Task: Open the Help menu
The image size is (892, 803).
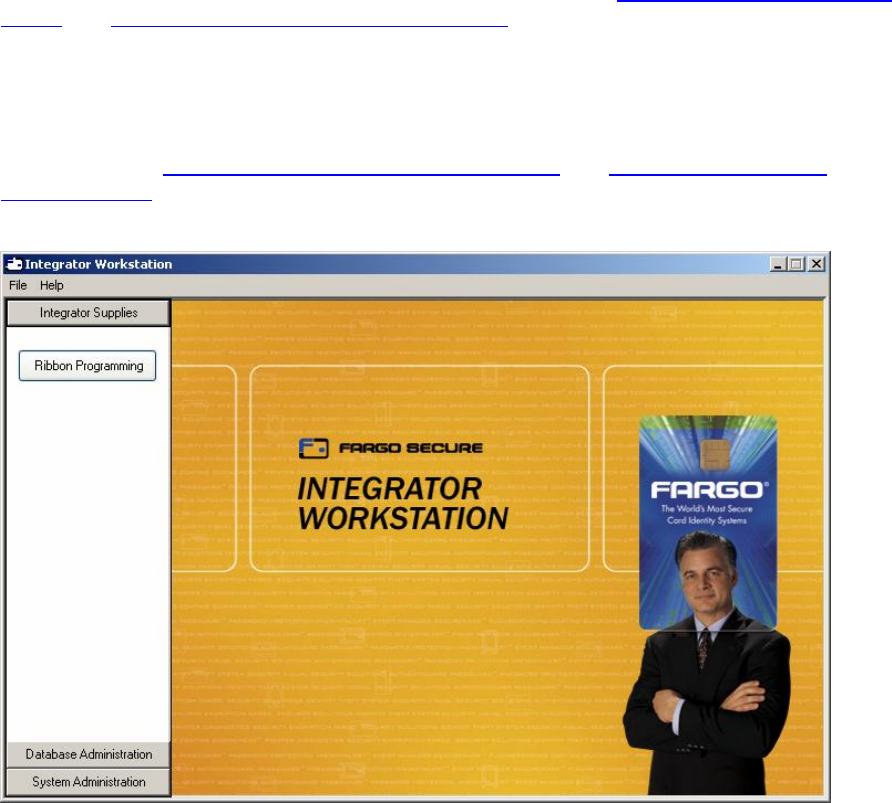Action: tap(52, 285)
